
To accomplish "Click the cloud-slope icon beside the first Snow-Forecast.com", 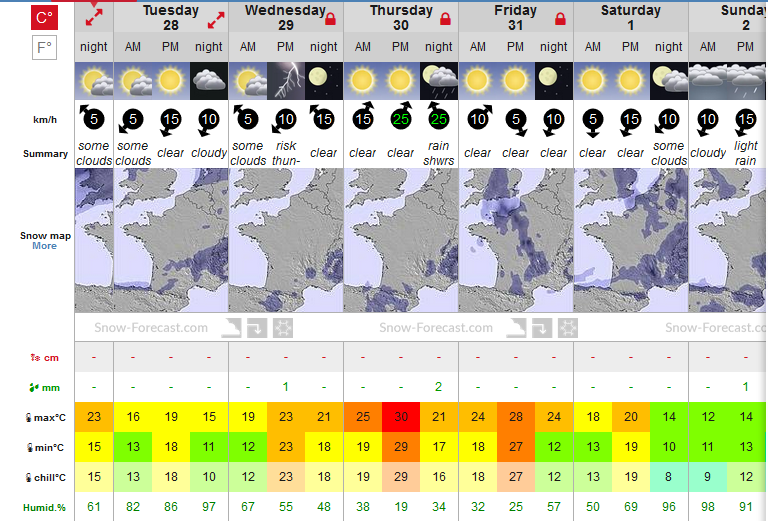I will pos(231,328).
